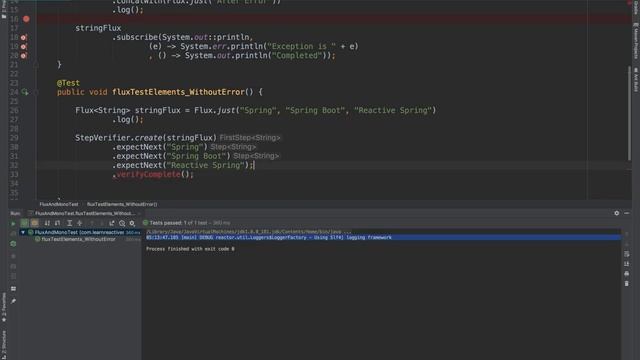
Task: Expand all test tree nodes
Action: tap(69, 223)
